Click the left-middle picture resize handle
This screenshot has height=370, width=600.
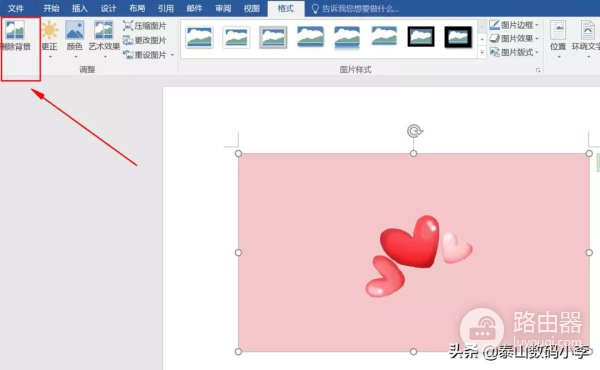point(238,253)
